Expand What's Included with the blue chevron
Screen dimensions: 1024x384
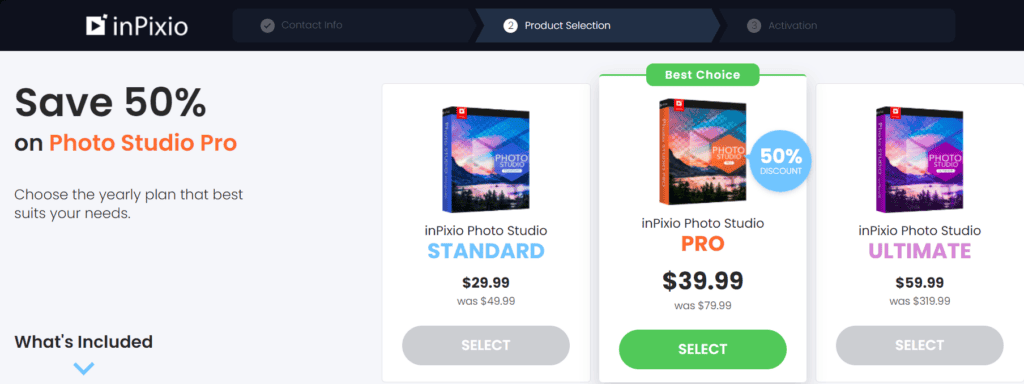click(84, 368)
